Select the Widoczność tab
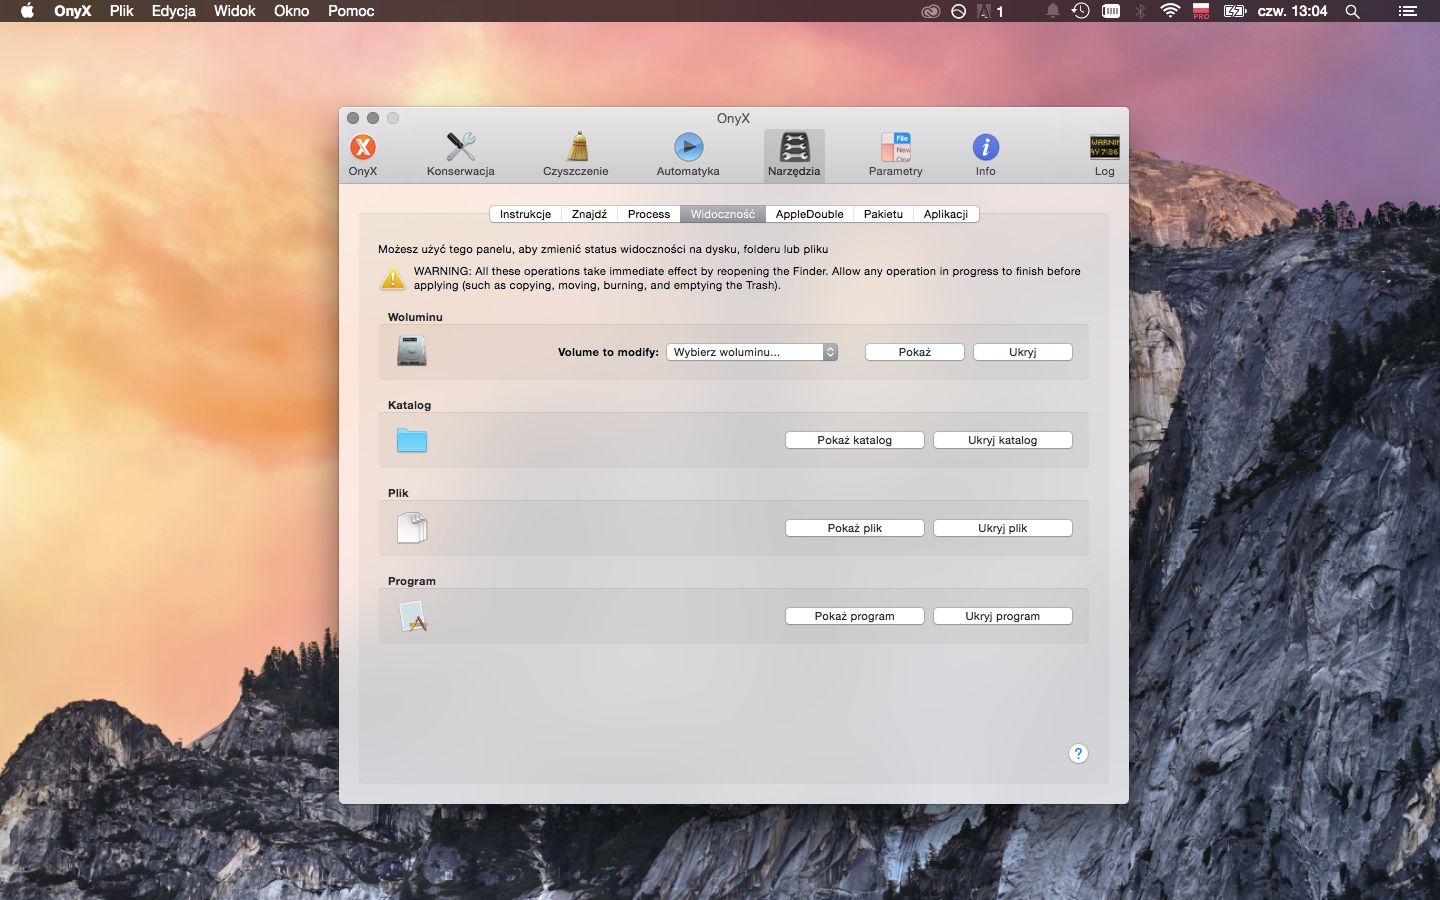This screenshot has height=900, width=1440. pyautogui.click(x=723, y=214)
